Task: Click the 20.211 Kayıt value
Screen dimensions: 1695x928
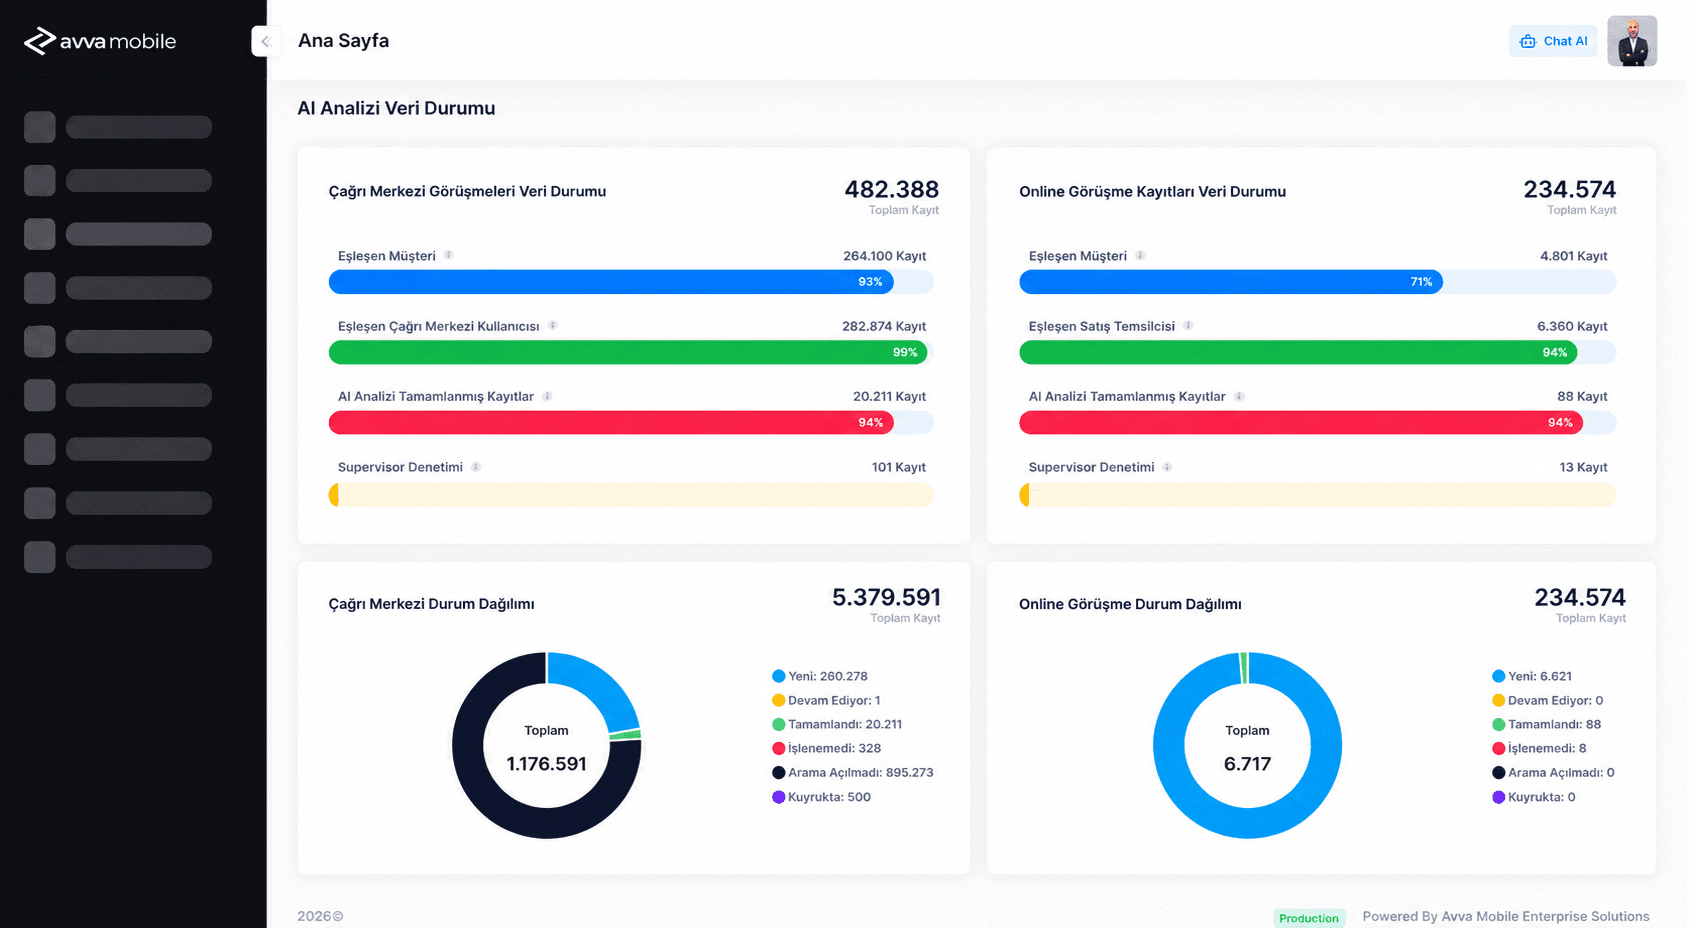Action: tap(889, 396)
